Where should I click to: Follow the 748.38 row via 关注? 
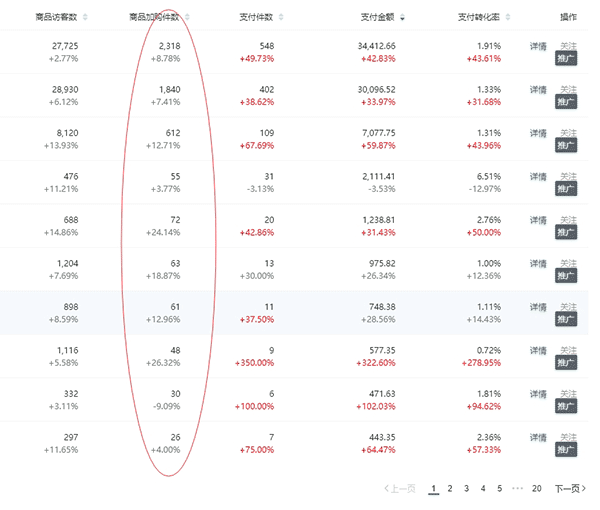568,307
